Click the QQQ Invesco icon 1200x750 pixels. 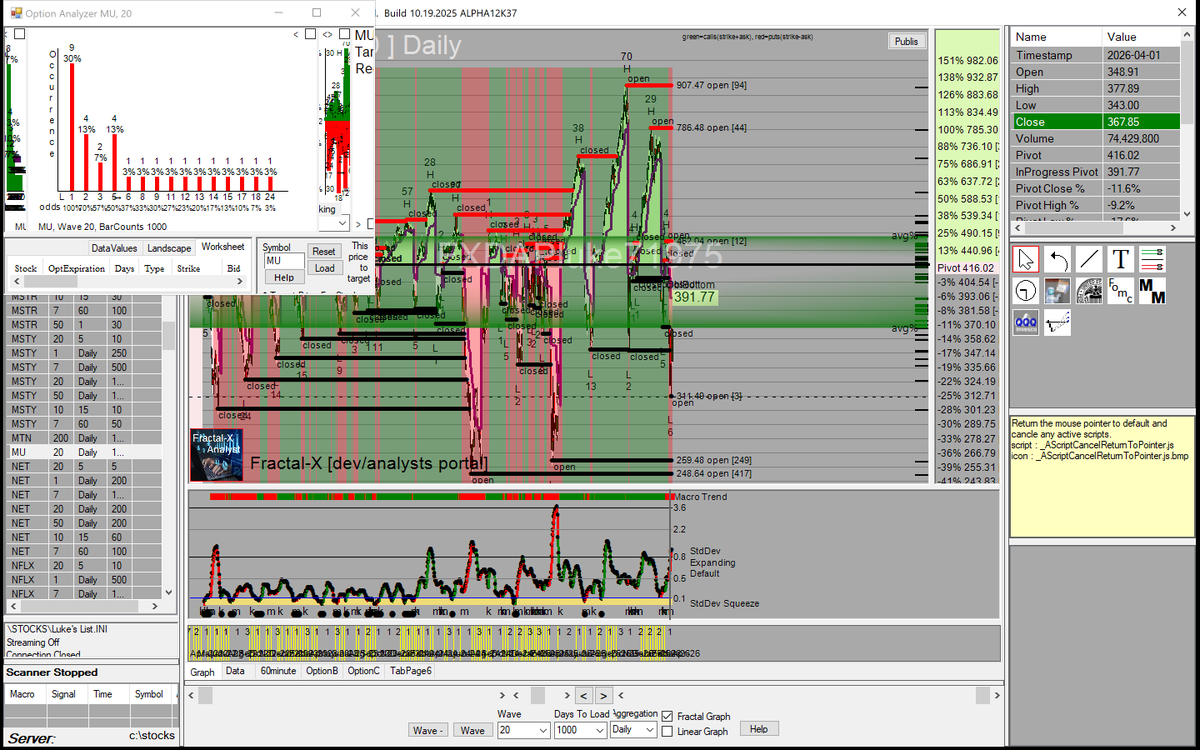click(x=1025, y=322)
